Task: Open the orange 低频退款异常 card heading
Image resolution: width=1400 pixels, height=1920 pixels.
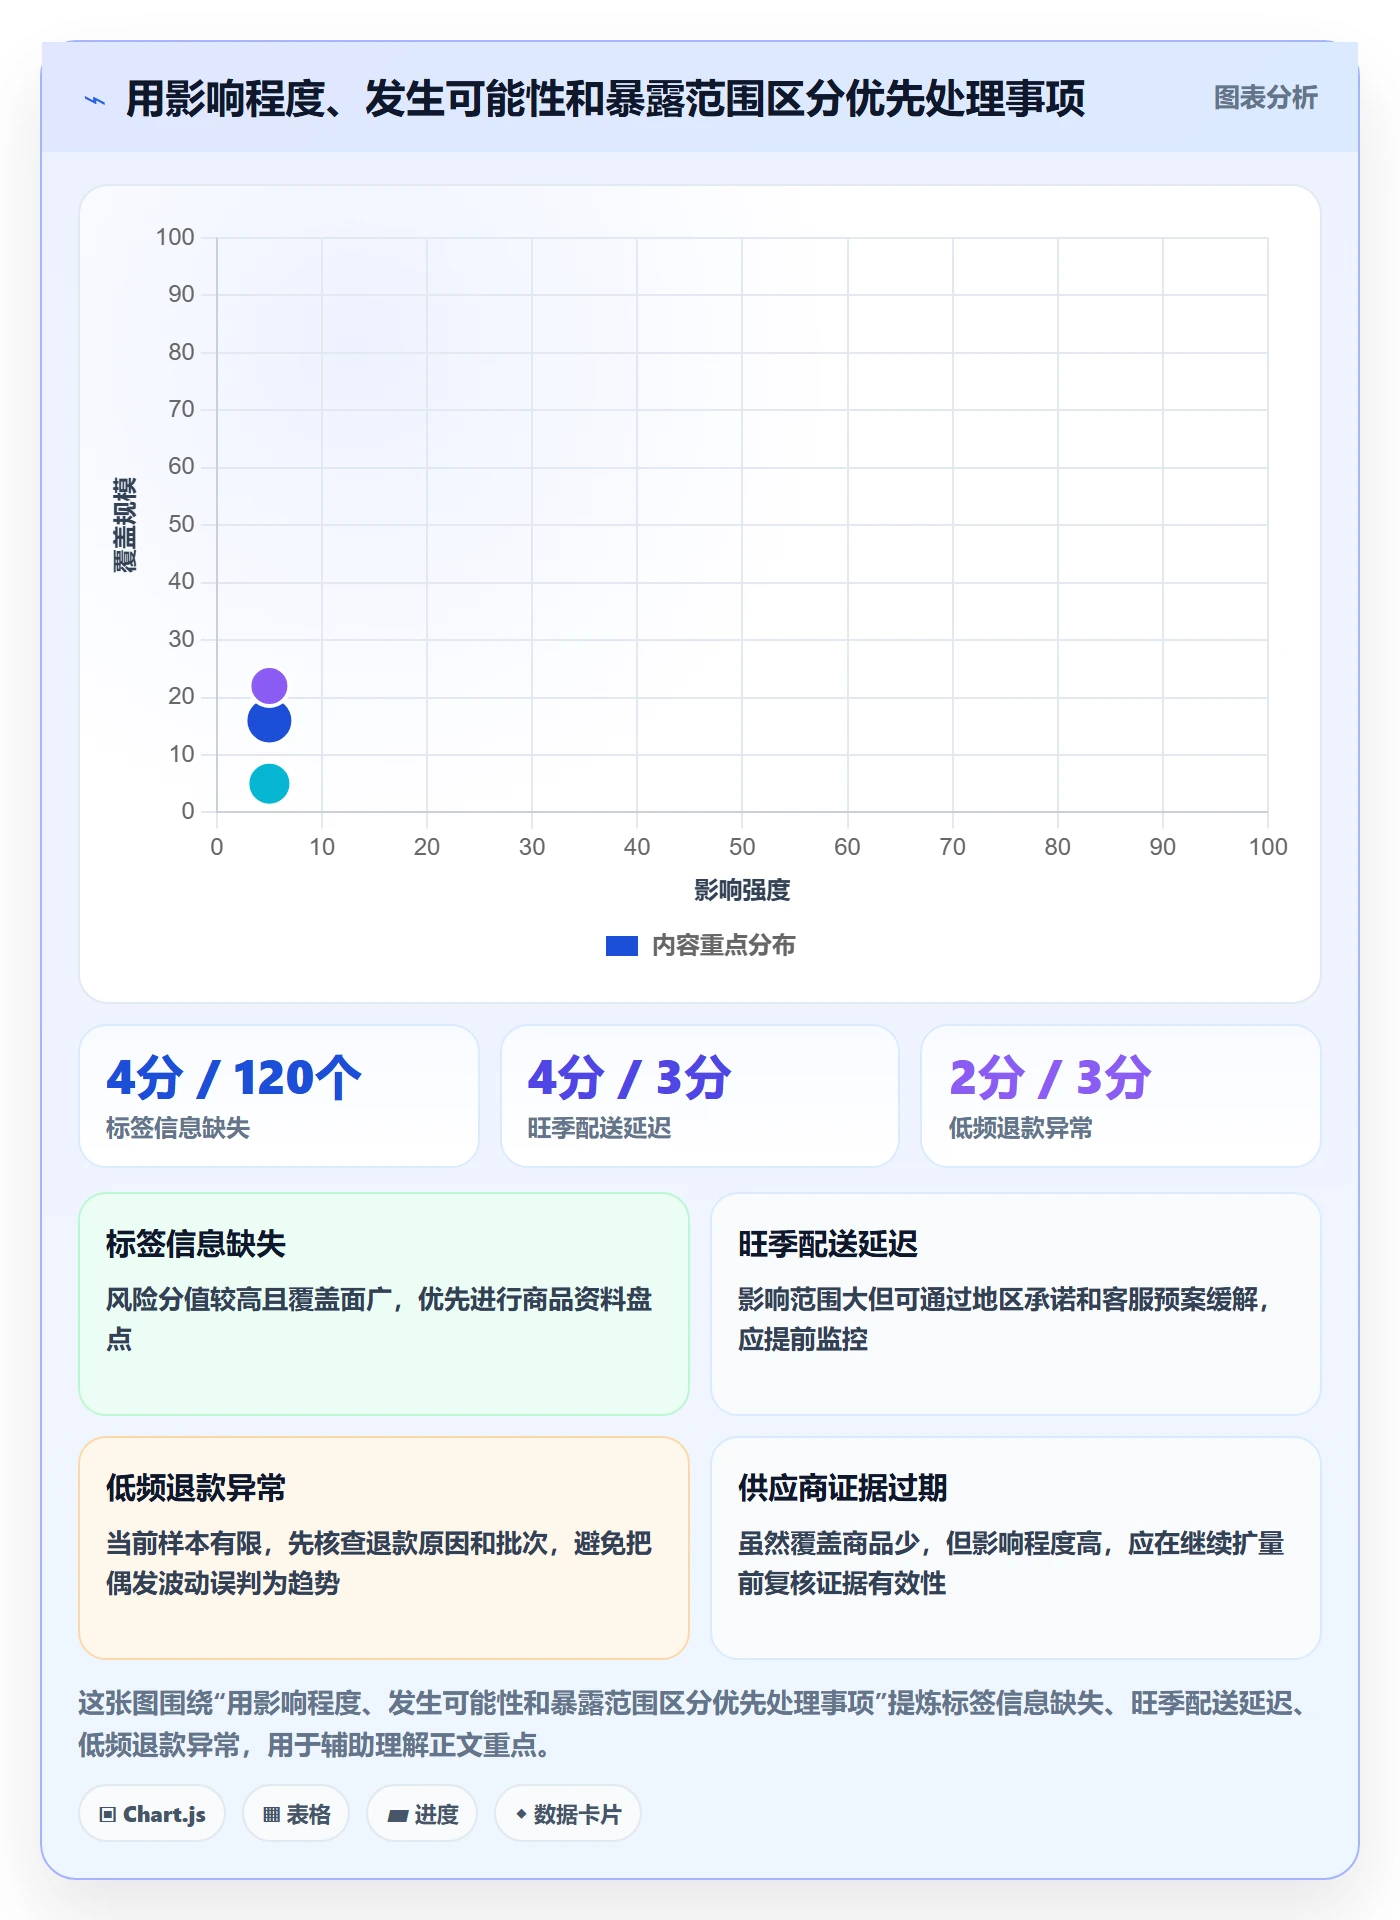Action: tap(196, 1488)
